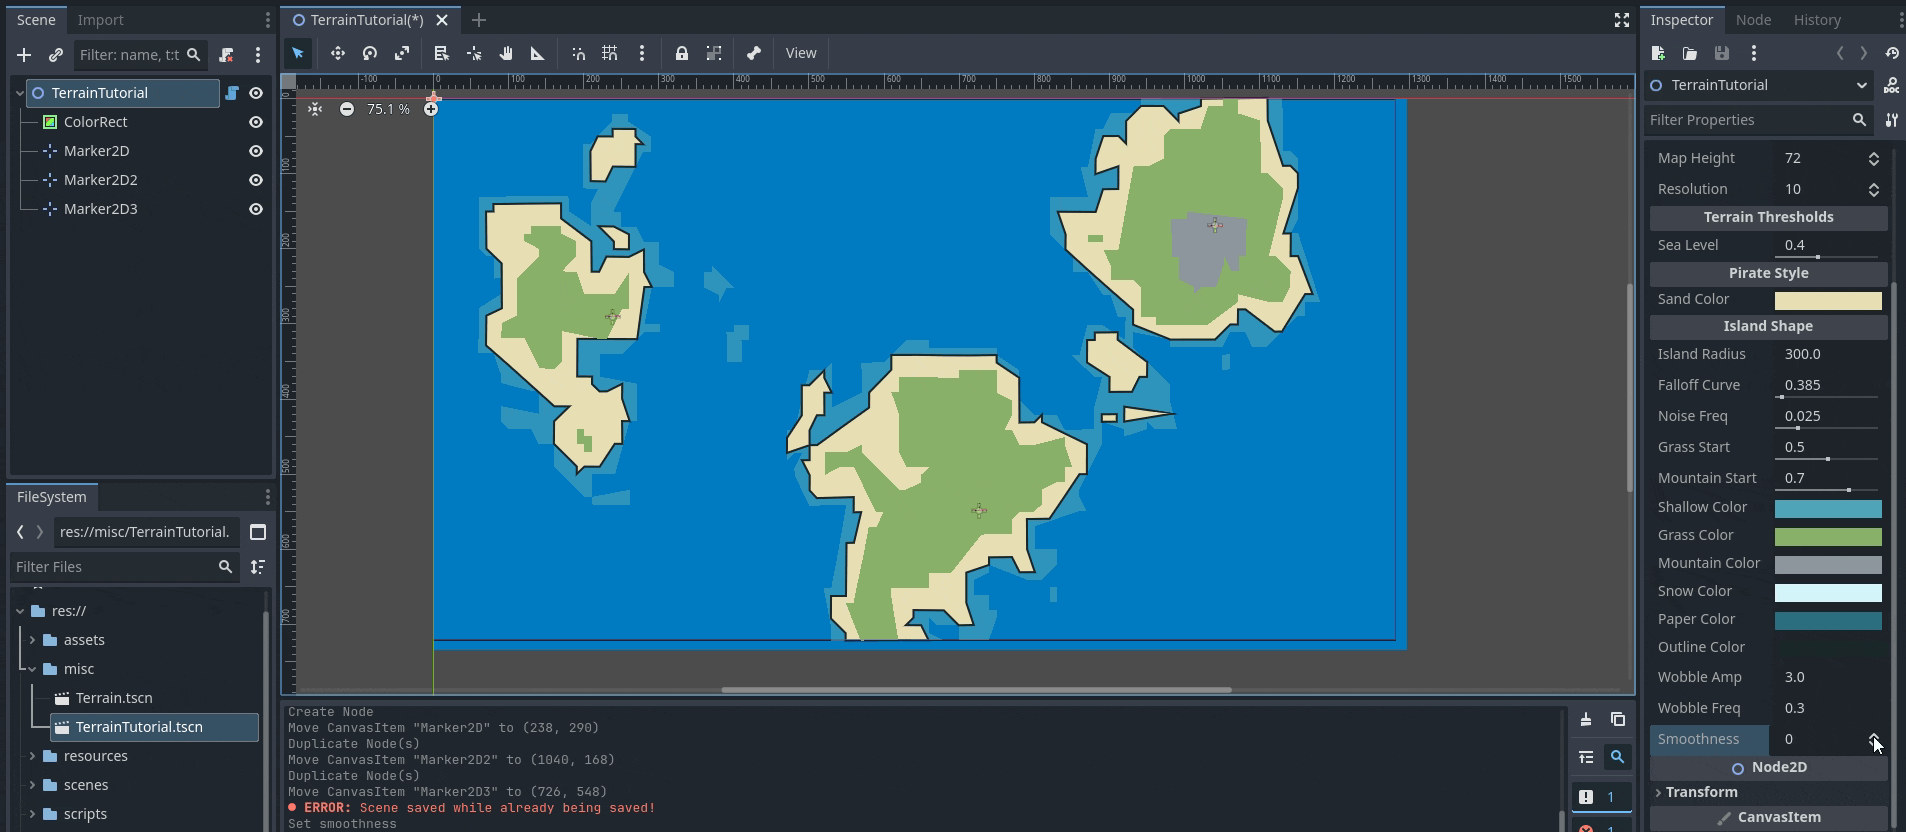
Task: Switch to the History tab
Action: [x=1816, y=20]
